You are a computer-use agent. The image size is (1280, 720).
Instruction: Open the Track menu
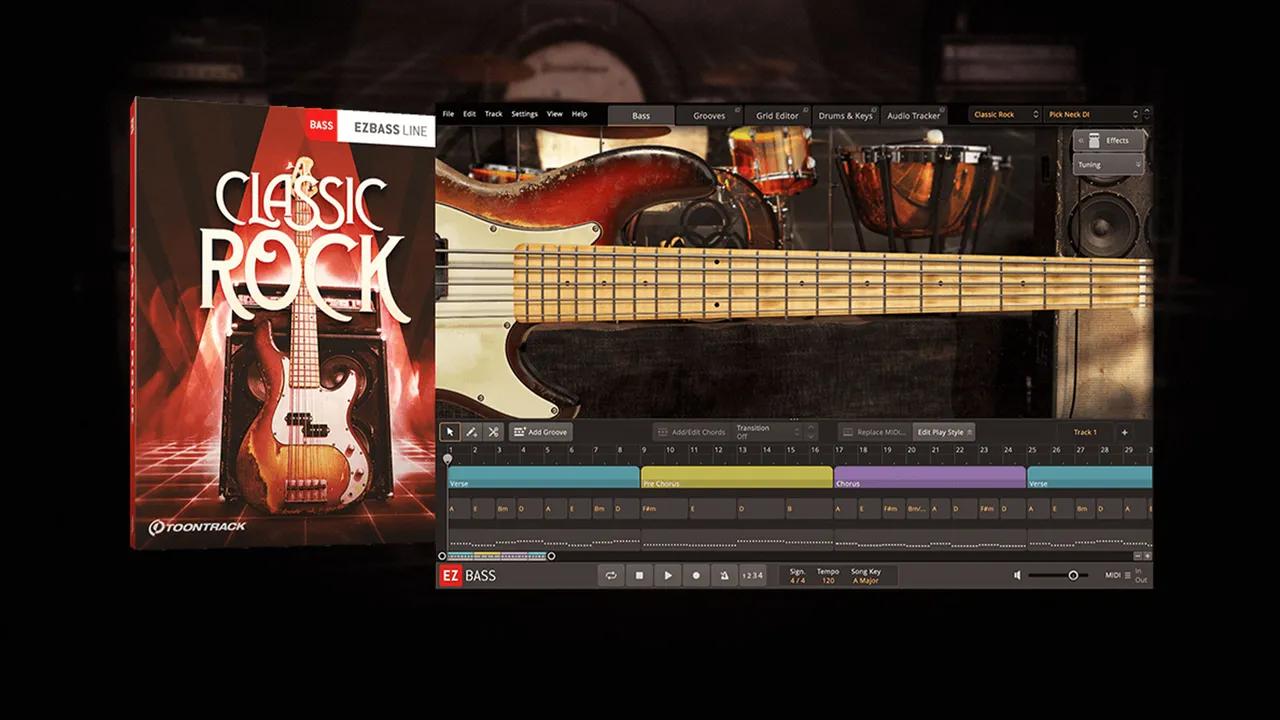click(494, 114)
